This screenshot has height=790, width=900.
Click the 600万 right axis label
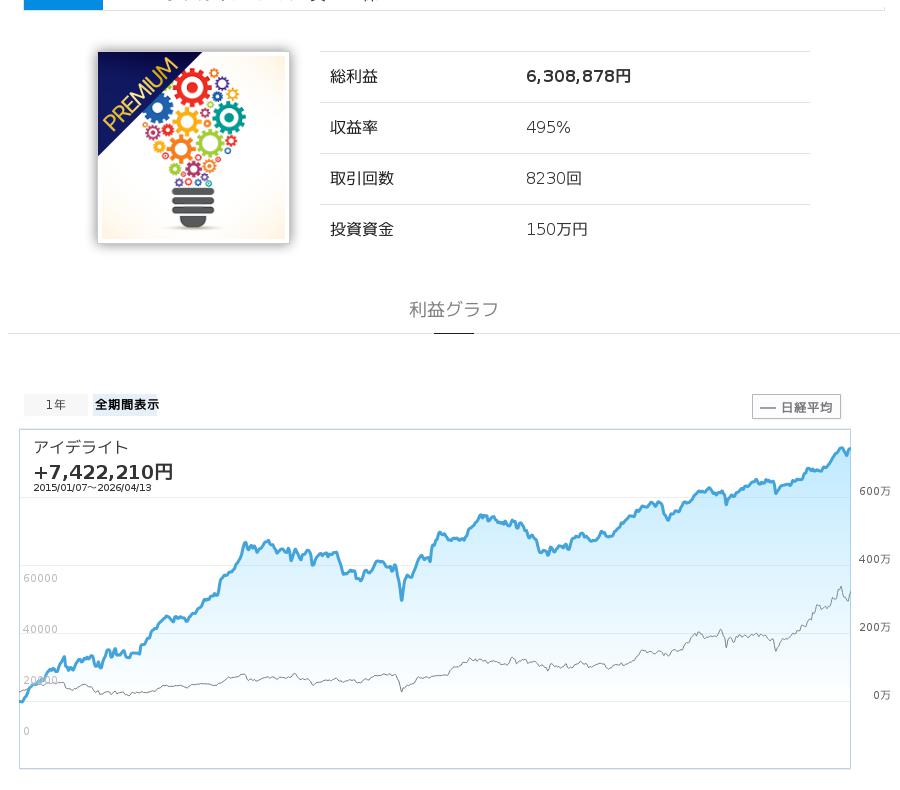[x=874, y=491]
